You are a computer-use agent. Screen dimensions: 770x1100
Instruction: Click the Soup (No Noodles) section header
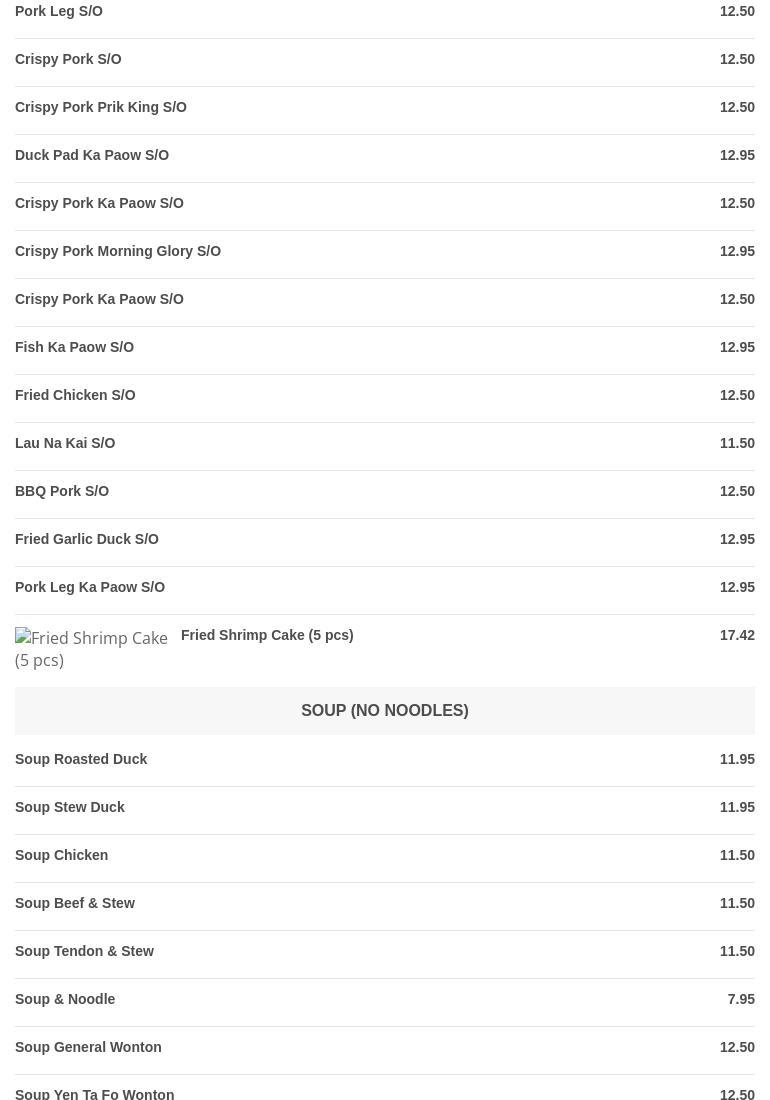[384, 711]
